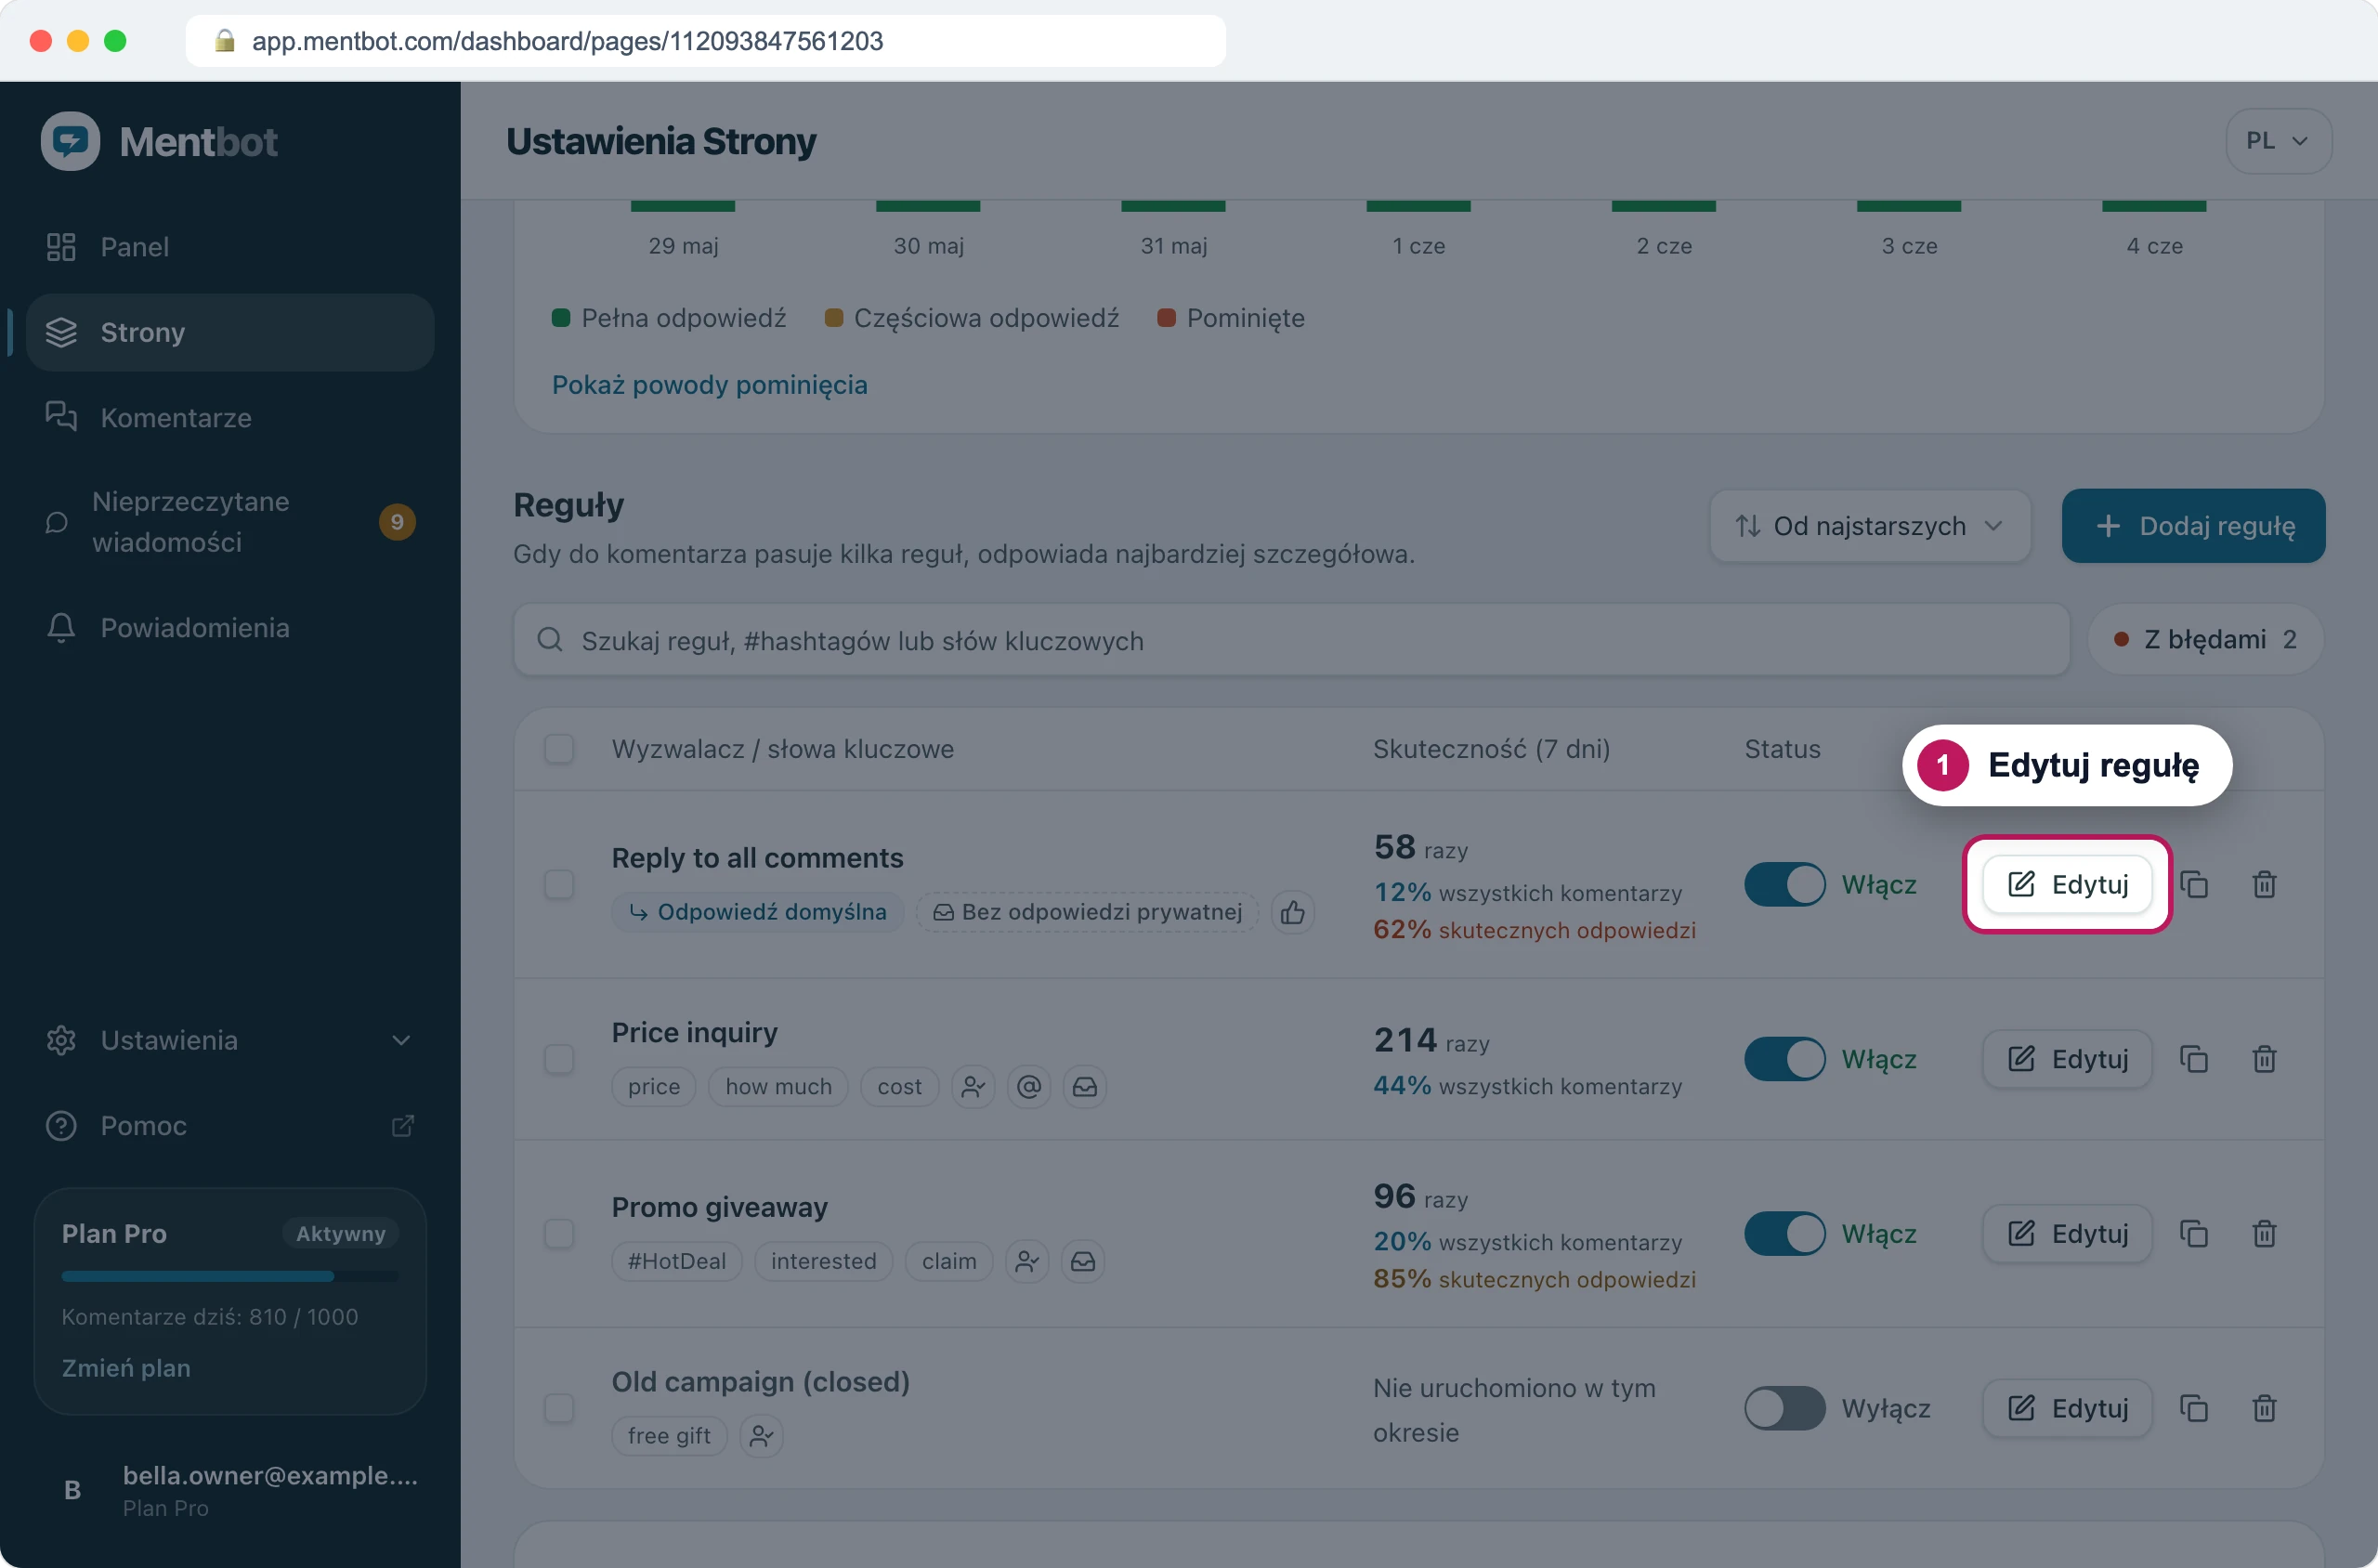Click the green Pełna odpowiedź legend swatch
Screen dimensions: 2378x1568
click(x=561, y=318)
